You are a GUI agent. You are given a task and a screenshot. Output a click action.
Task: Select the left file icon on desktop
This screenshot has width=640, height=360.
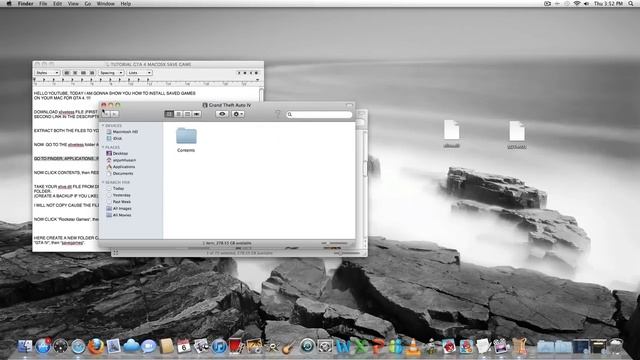[x=451, y=134]
